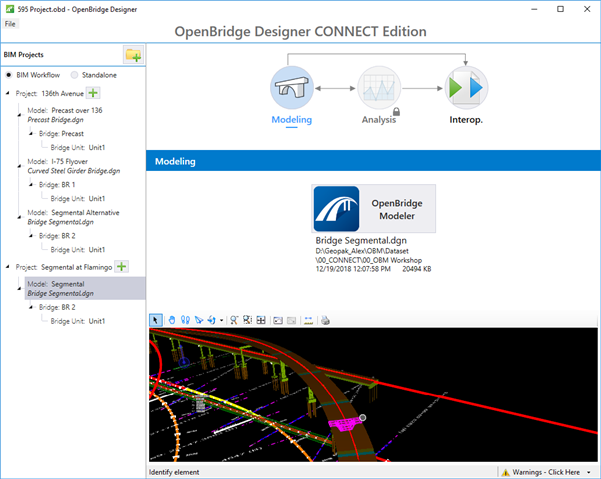Select the pointer tool in viewer toolbar
Viewport: 601px width, 479px height.
pyautogui.click(x=155, y=320)
